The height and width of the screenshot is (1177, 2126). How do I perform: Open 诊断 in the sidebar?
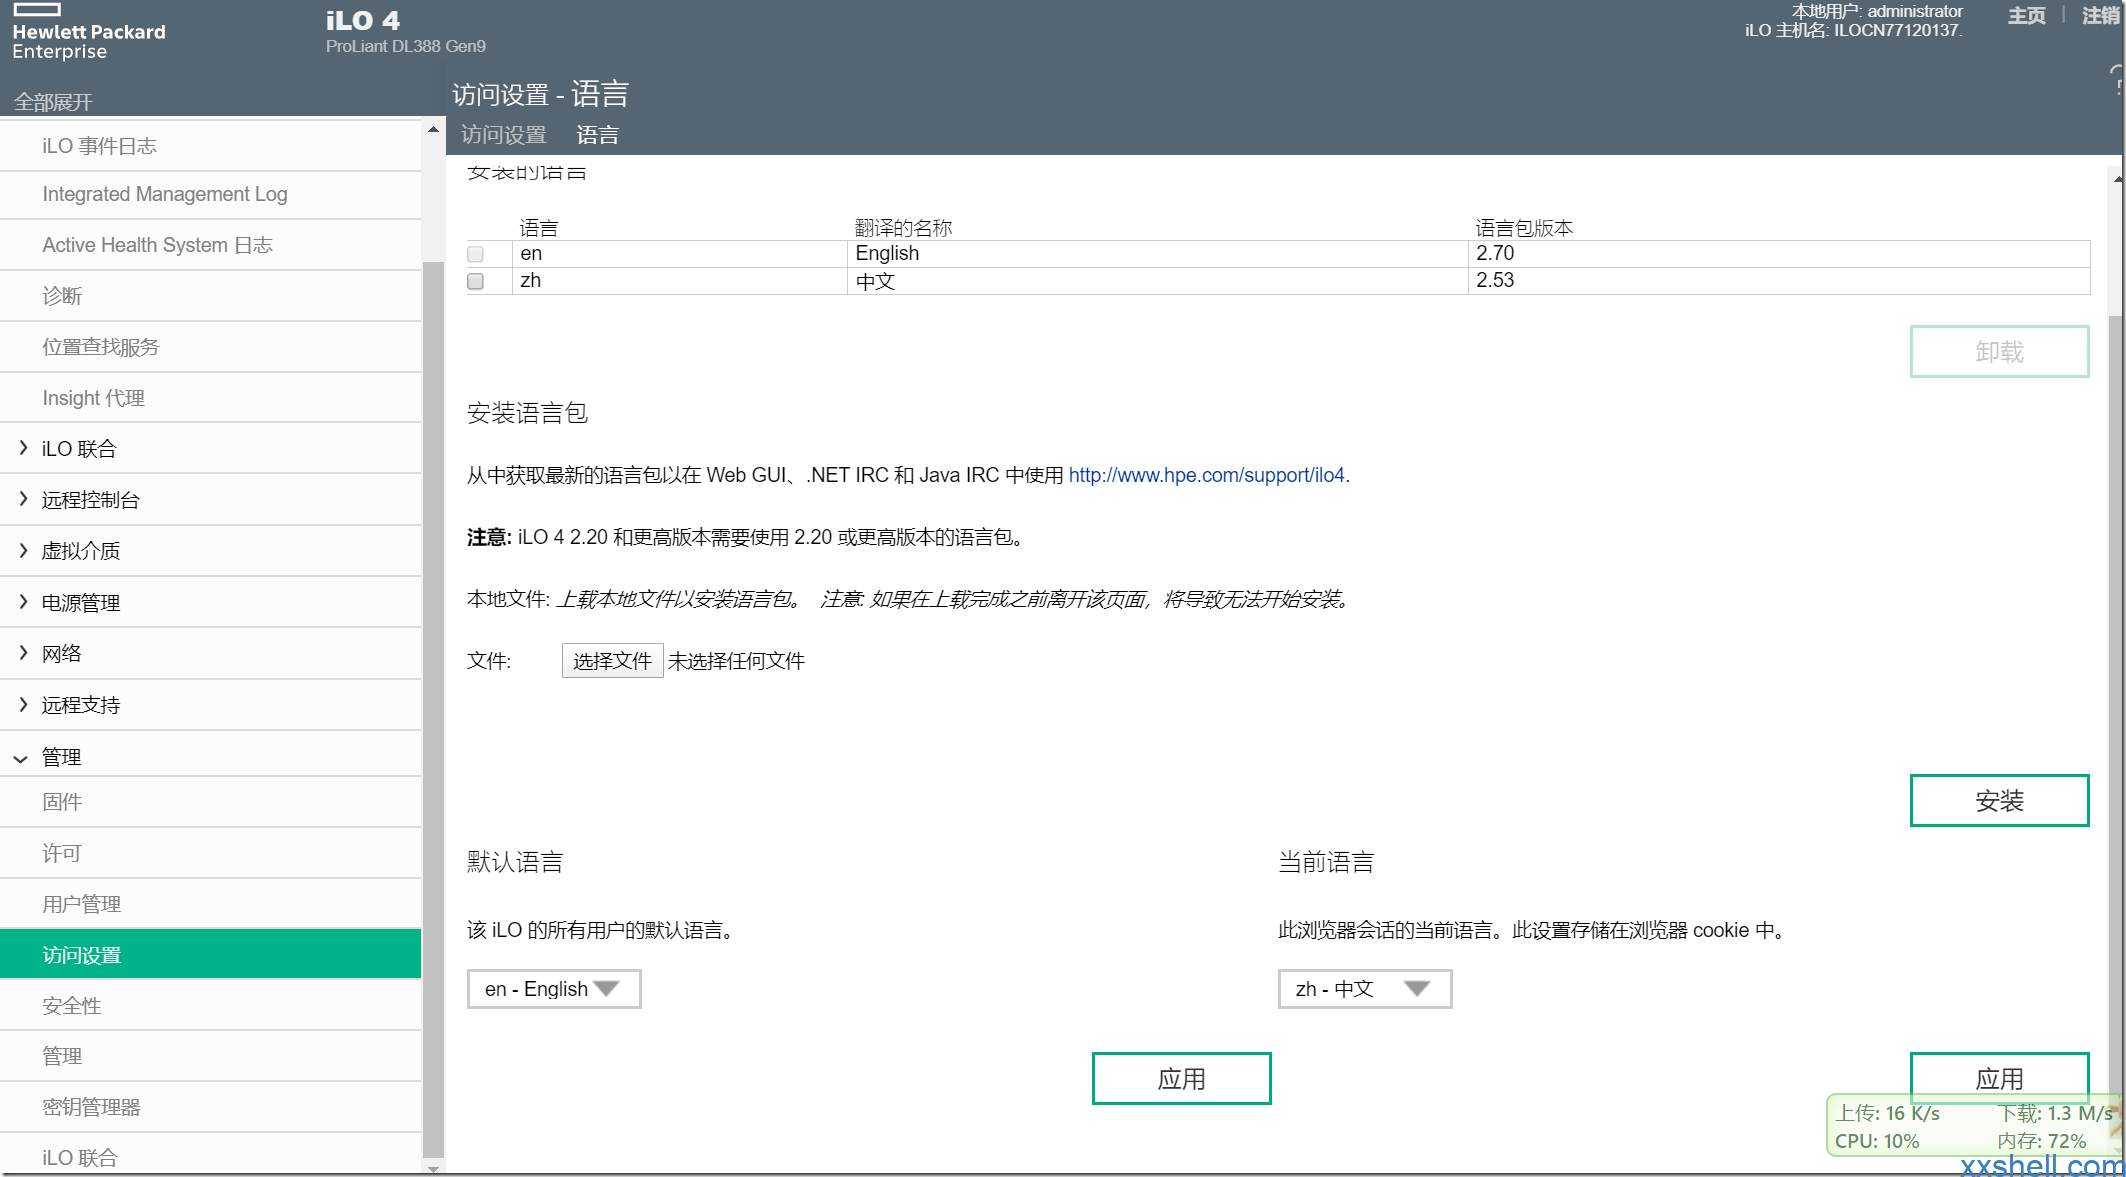coord(210,296)
